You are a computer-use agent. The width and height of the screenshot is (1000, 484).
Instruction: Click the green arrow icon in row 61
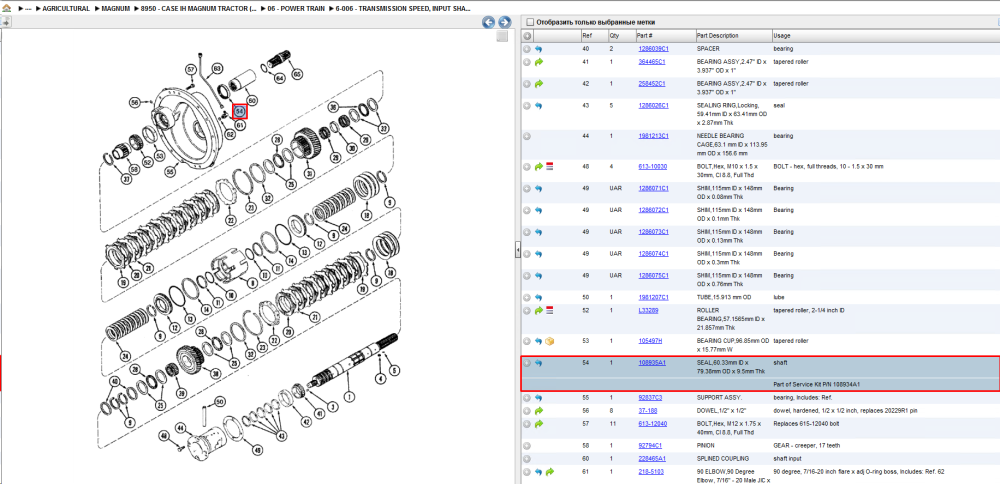tap(549, 472)
